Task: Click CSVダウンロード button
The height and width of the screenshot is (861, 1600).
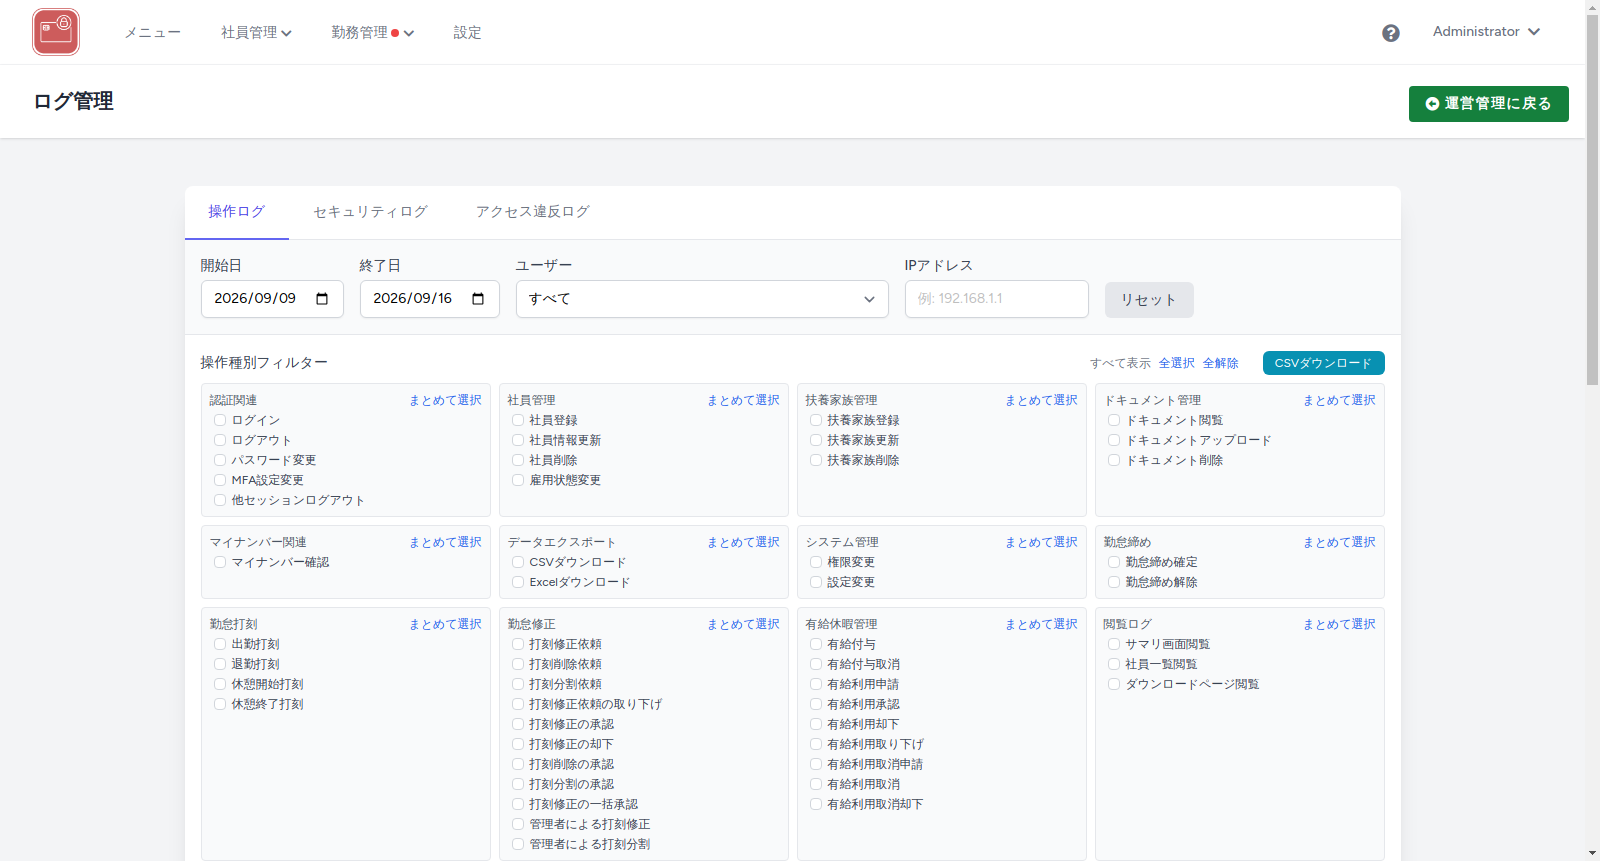Action: point(1323,363)
